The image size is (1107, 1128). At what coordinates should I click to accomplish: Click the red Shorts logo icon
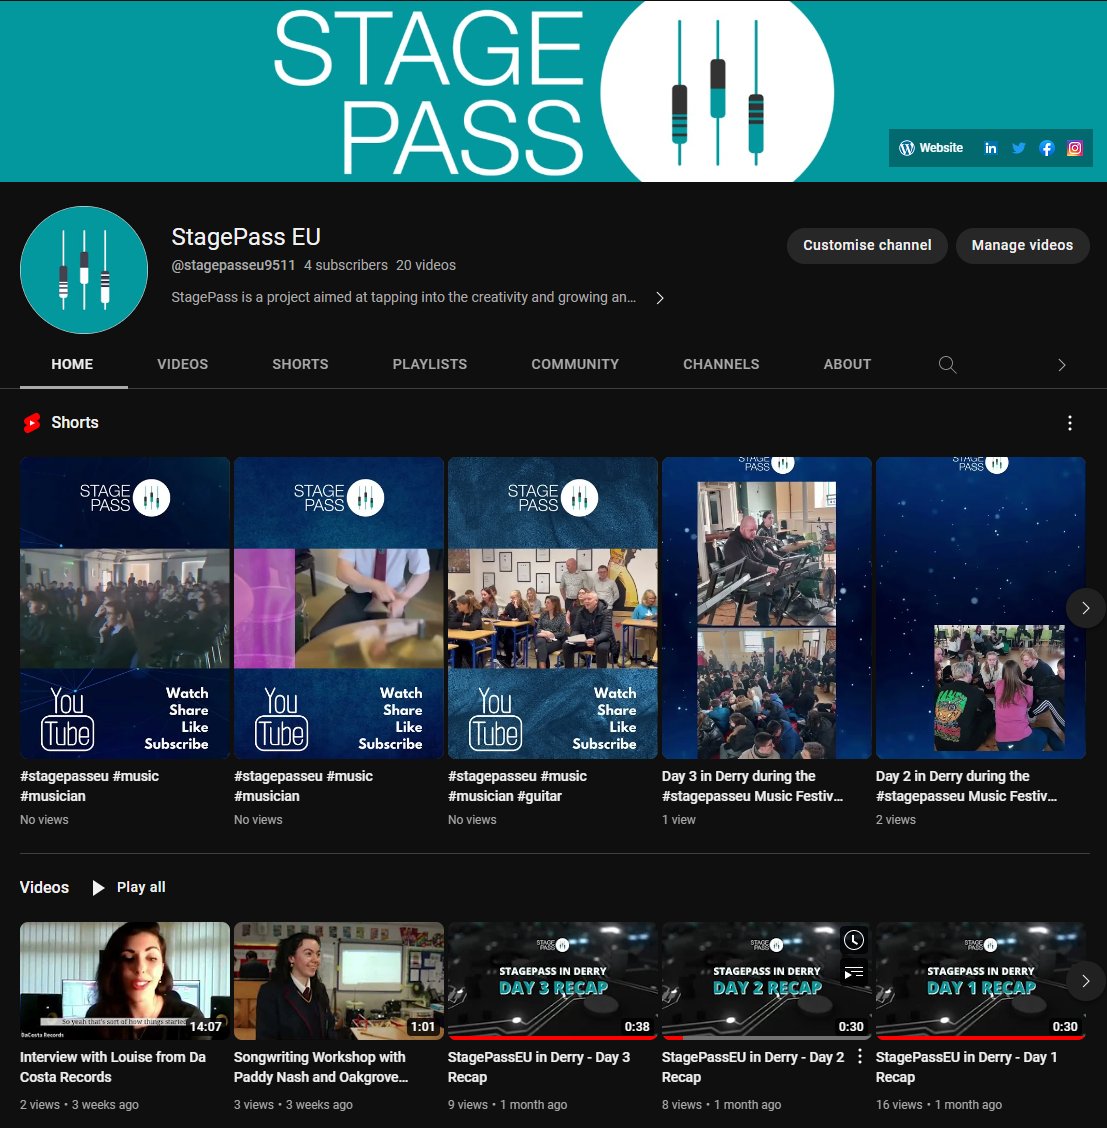(32, 423)
